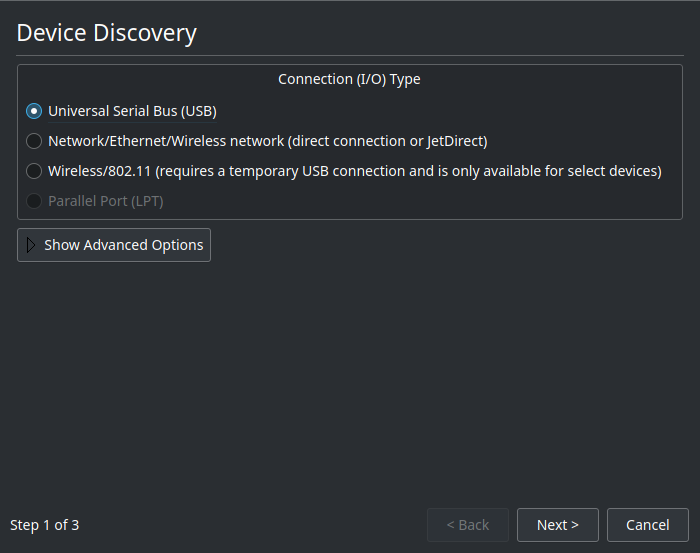Click the 'Connection (I/O) Type' group heading

click(349, 79)
